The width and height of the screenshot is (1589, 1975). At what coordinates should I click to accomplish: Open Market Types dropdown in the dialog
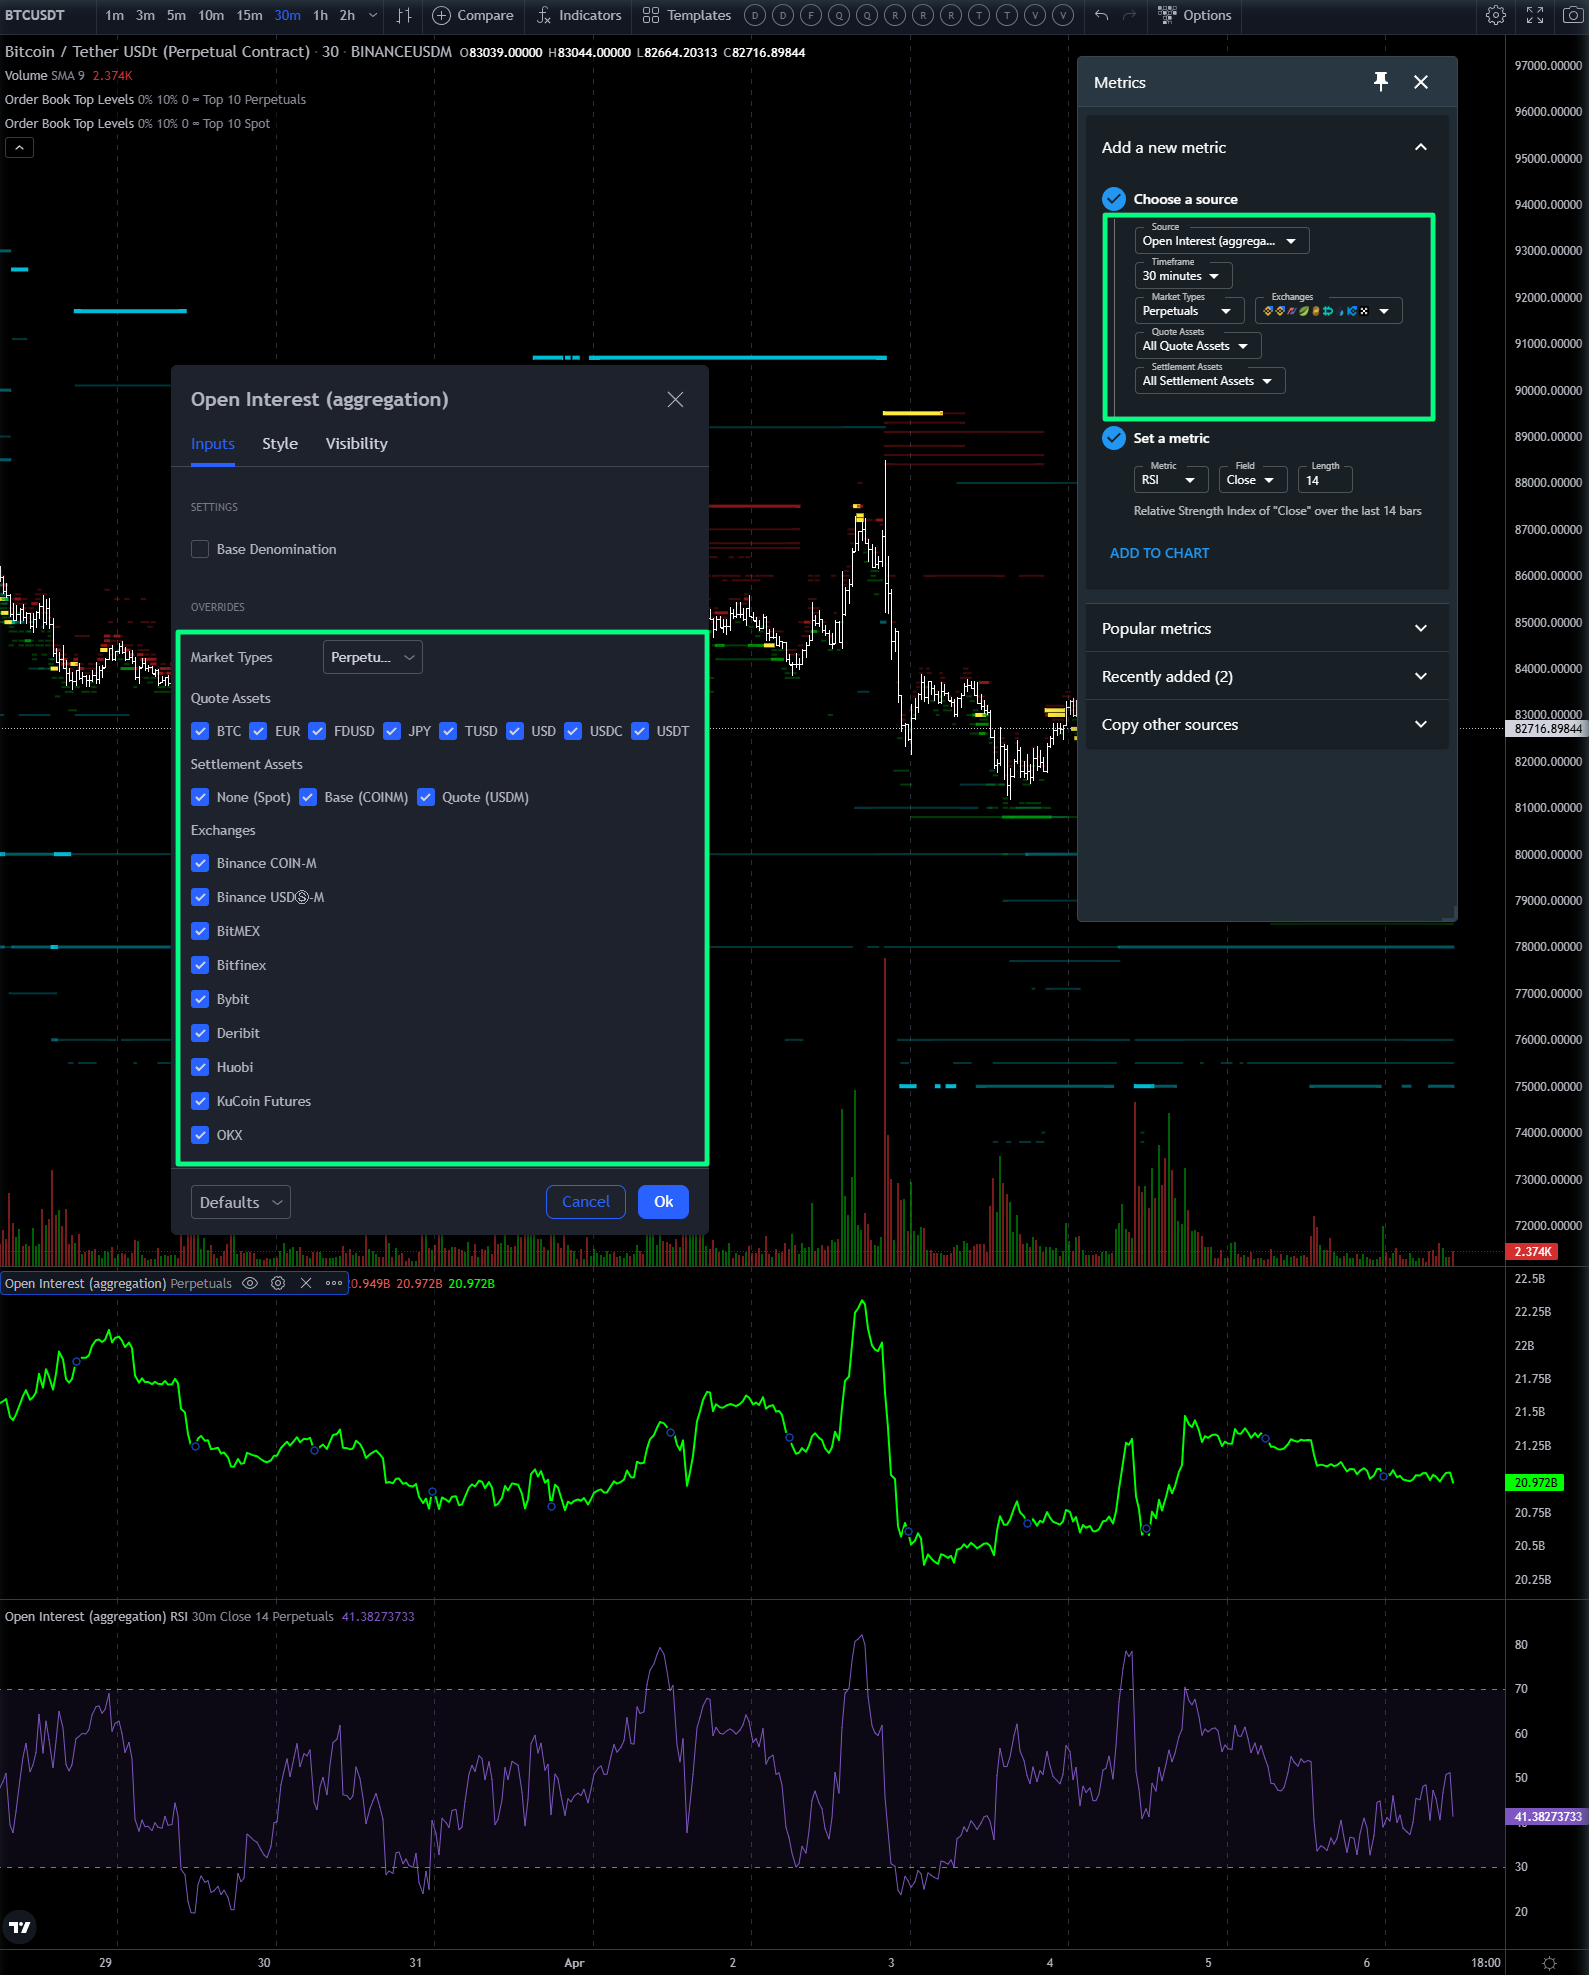[x=373, y=657]
